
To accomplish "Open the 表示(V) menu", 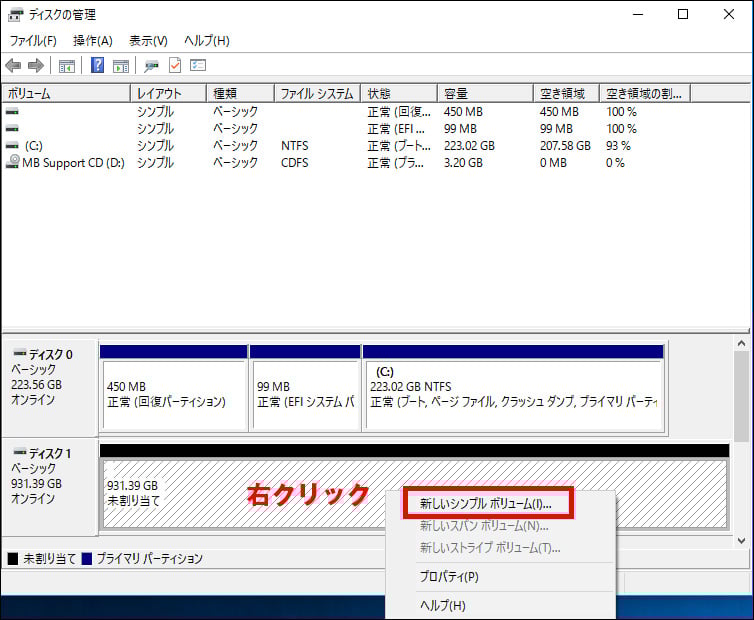I will (148, 41).
